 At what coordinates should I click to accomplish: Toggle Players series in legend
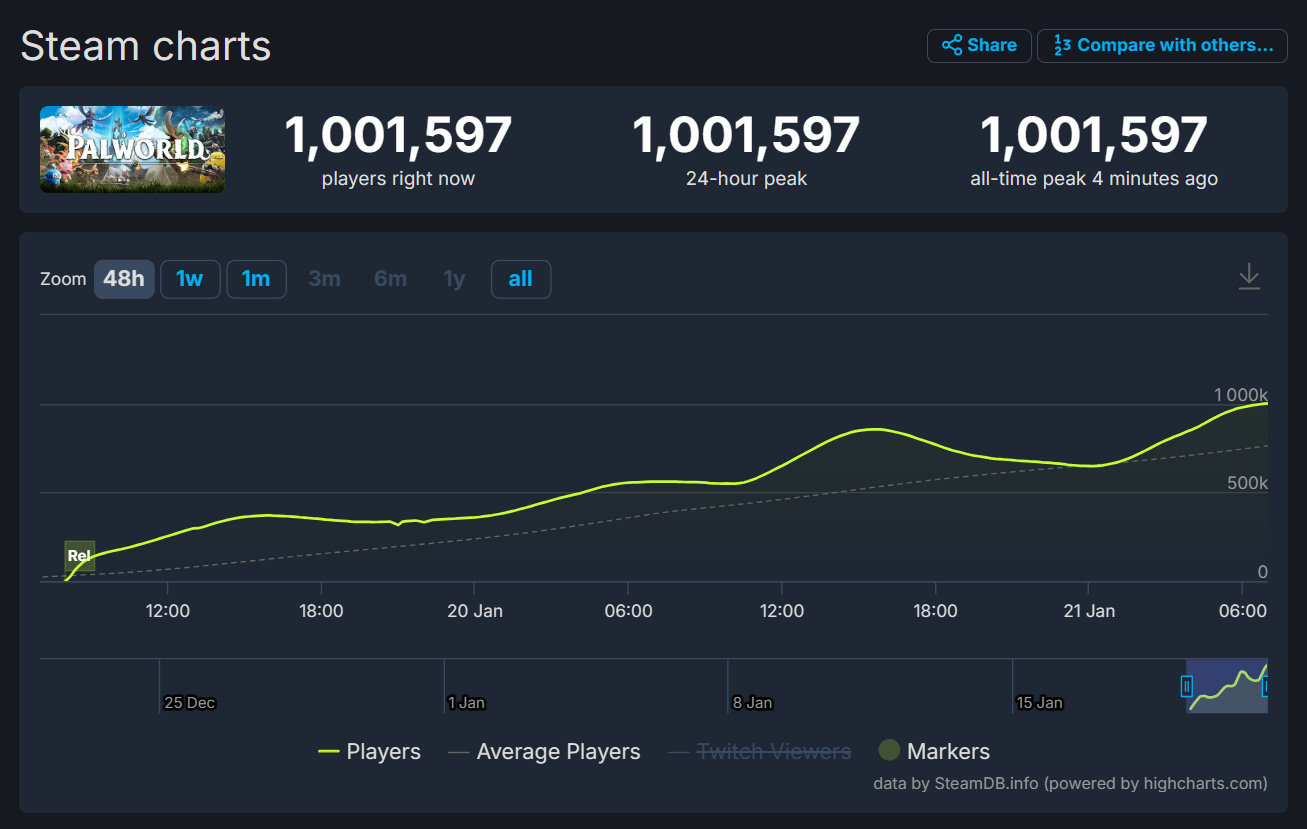[369, 752]
